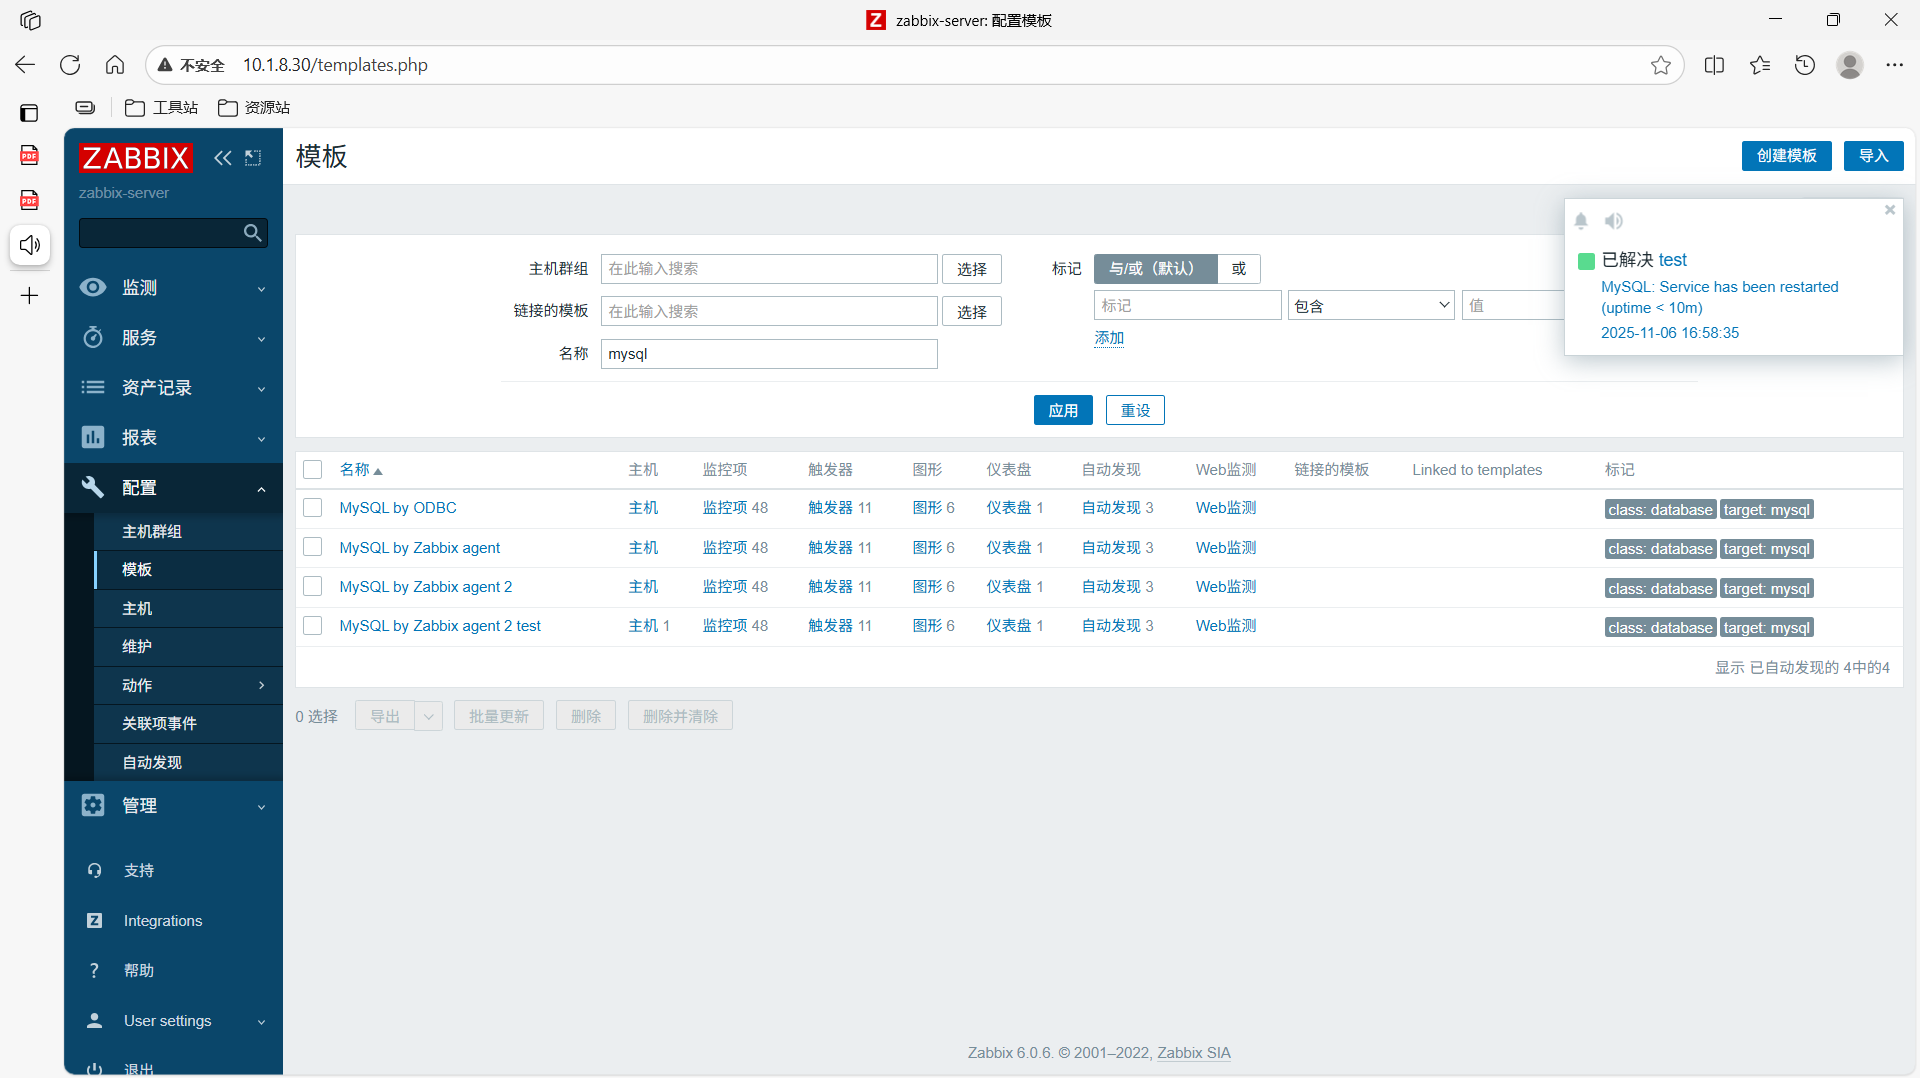Click the notification bell snooze icon
Screen dimensions: 1920x1078
[1581, 221]
